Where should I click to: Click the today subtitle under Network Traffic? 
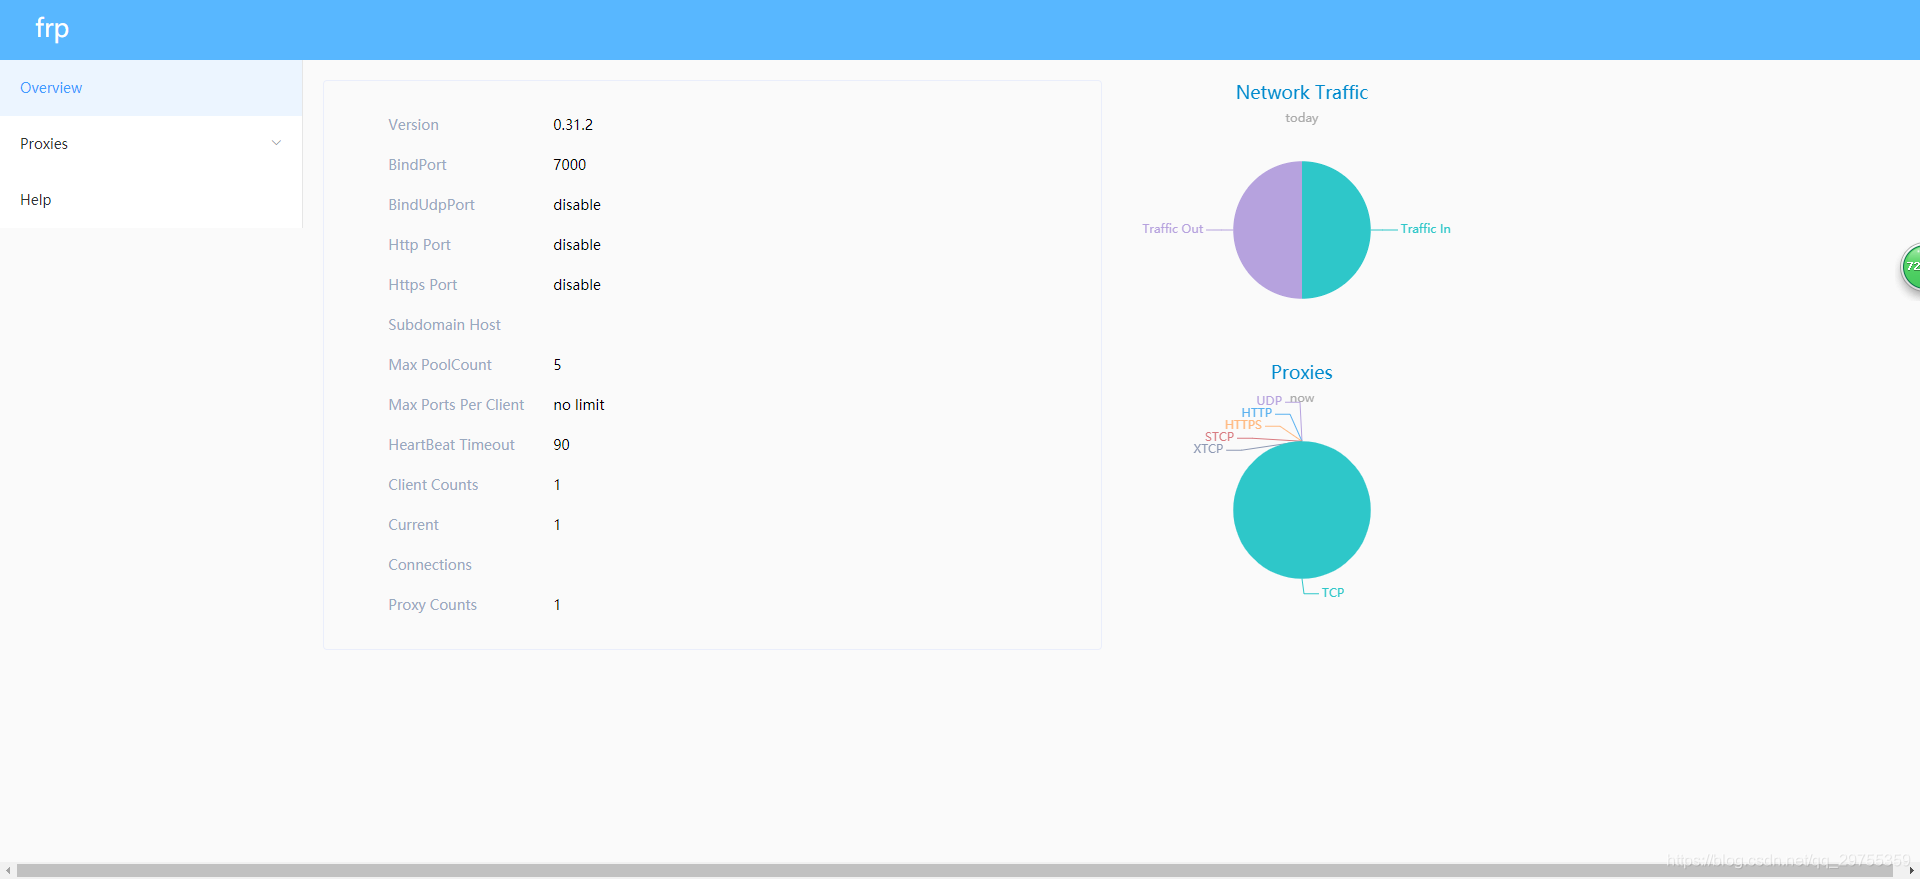[x=1302, y=118]
